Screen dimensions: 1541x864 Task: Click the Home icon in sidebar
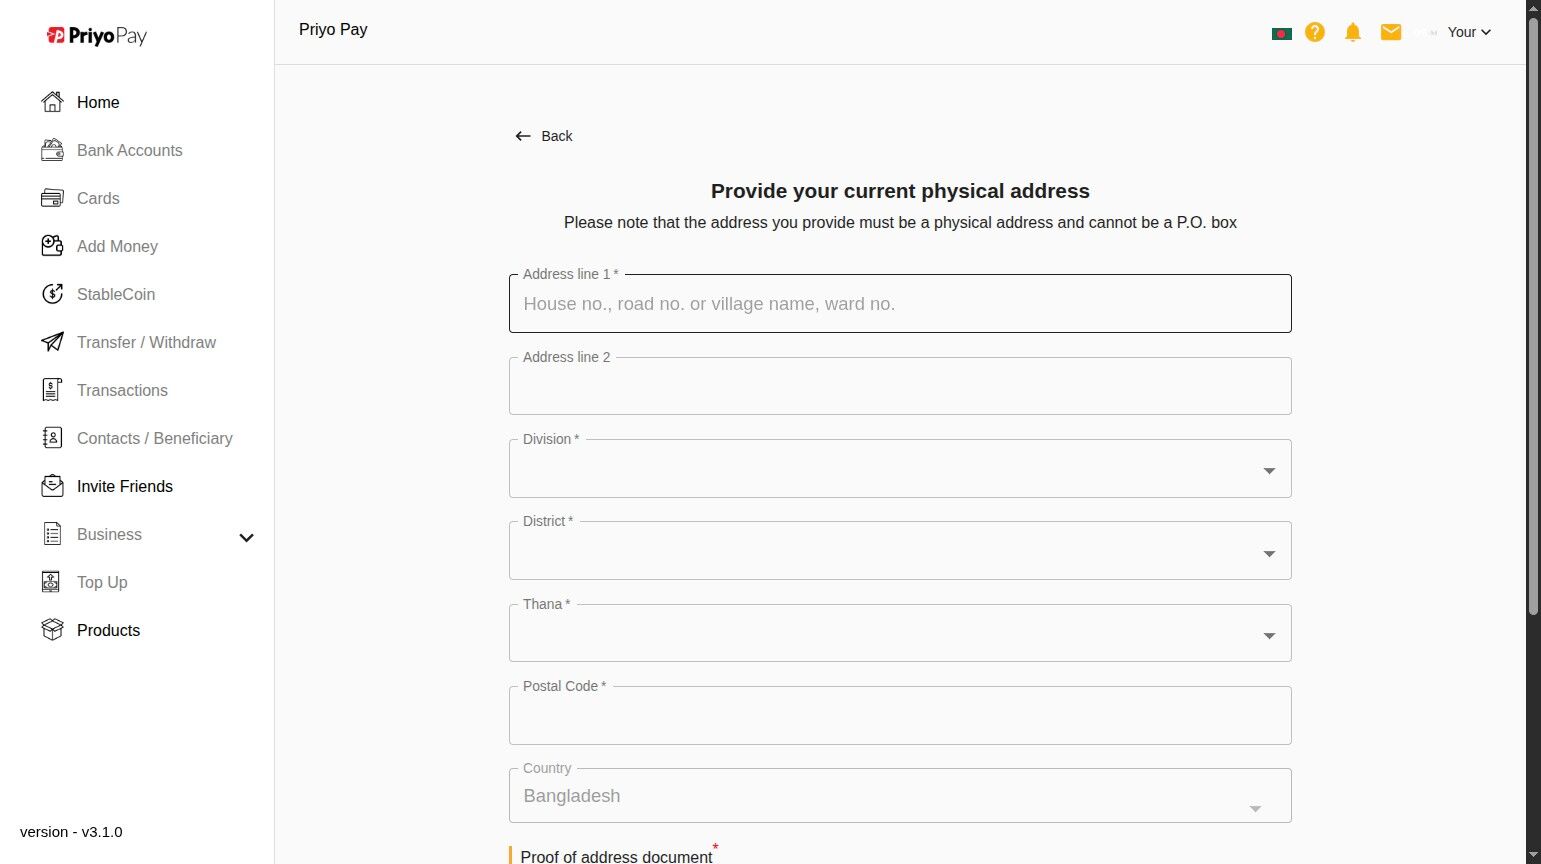(x=52, y=102)
